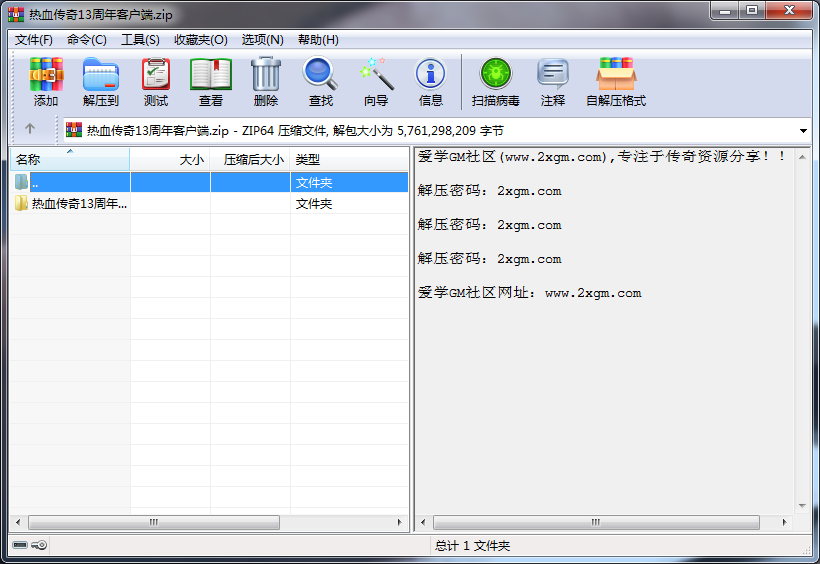This screenshot has height=564, width=820.
Task: Open the Help (帮助) menu
Action: (x=318, y=40)
